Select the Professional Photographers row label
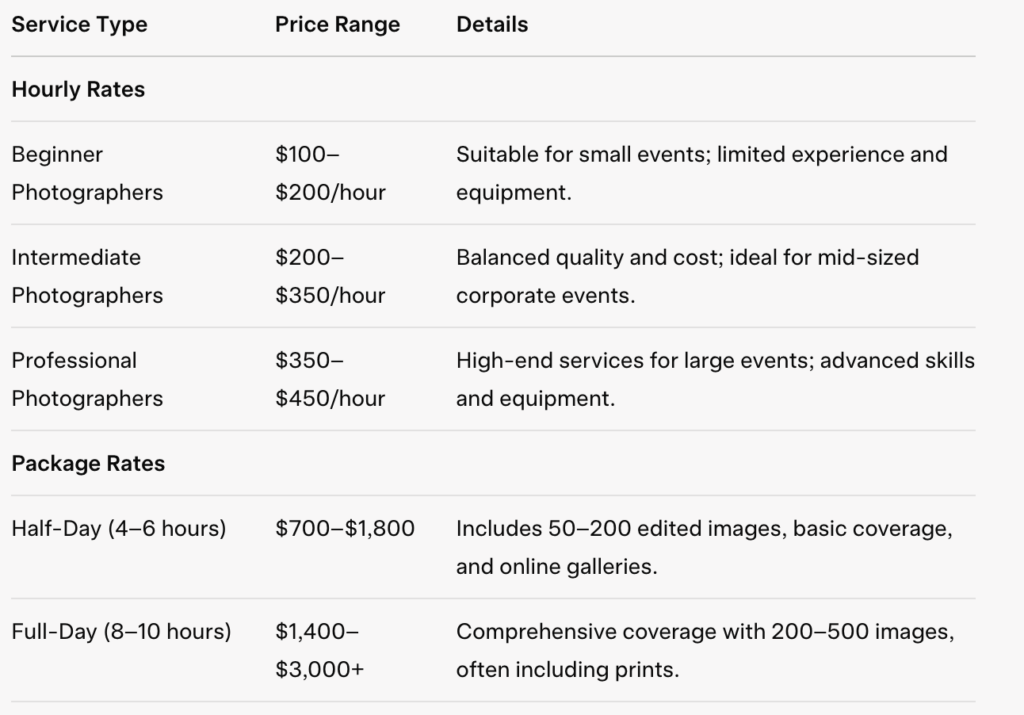Image resolution: width=1024 pixels, height=715 pixels. 86,379
